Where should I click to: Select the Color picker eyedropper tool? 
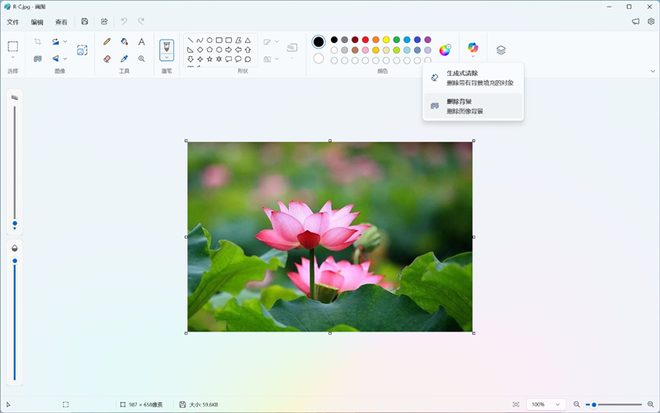tap(124, 59)
